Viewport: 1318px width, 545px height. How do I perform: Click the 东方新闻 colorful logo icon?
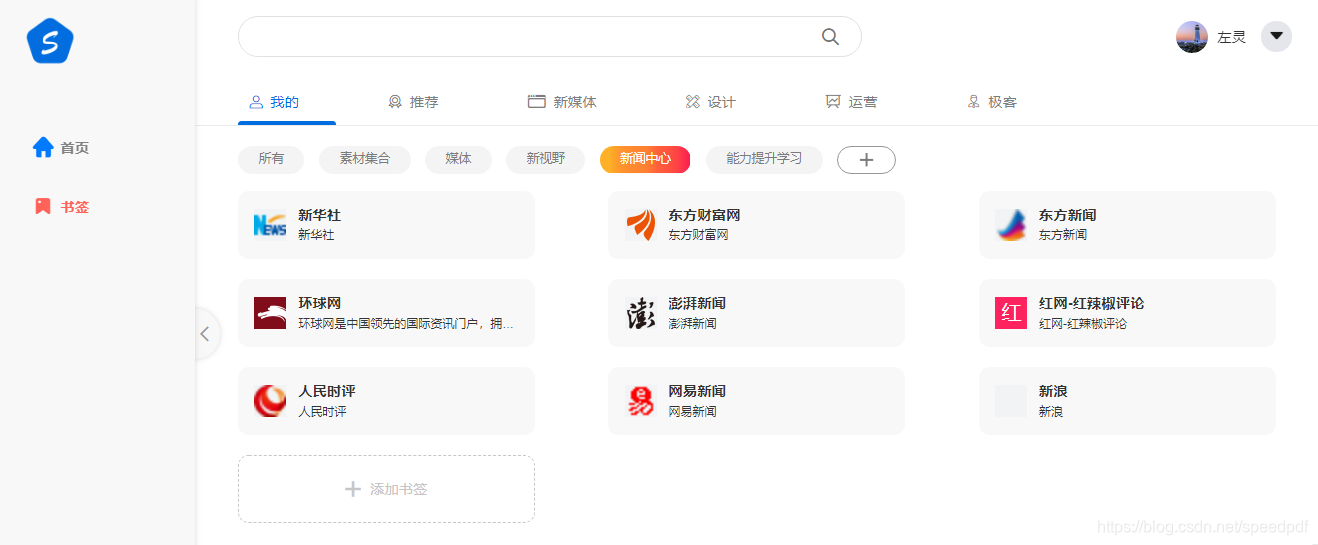1011,225
